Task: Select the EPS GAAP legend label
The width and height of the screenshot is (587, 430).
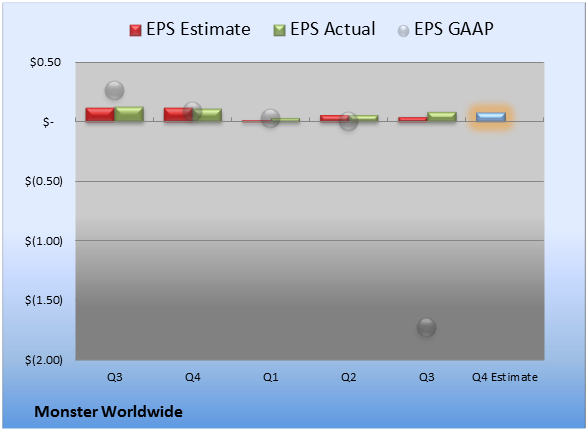Action: [x=454, y=29]
